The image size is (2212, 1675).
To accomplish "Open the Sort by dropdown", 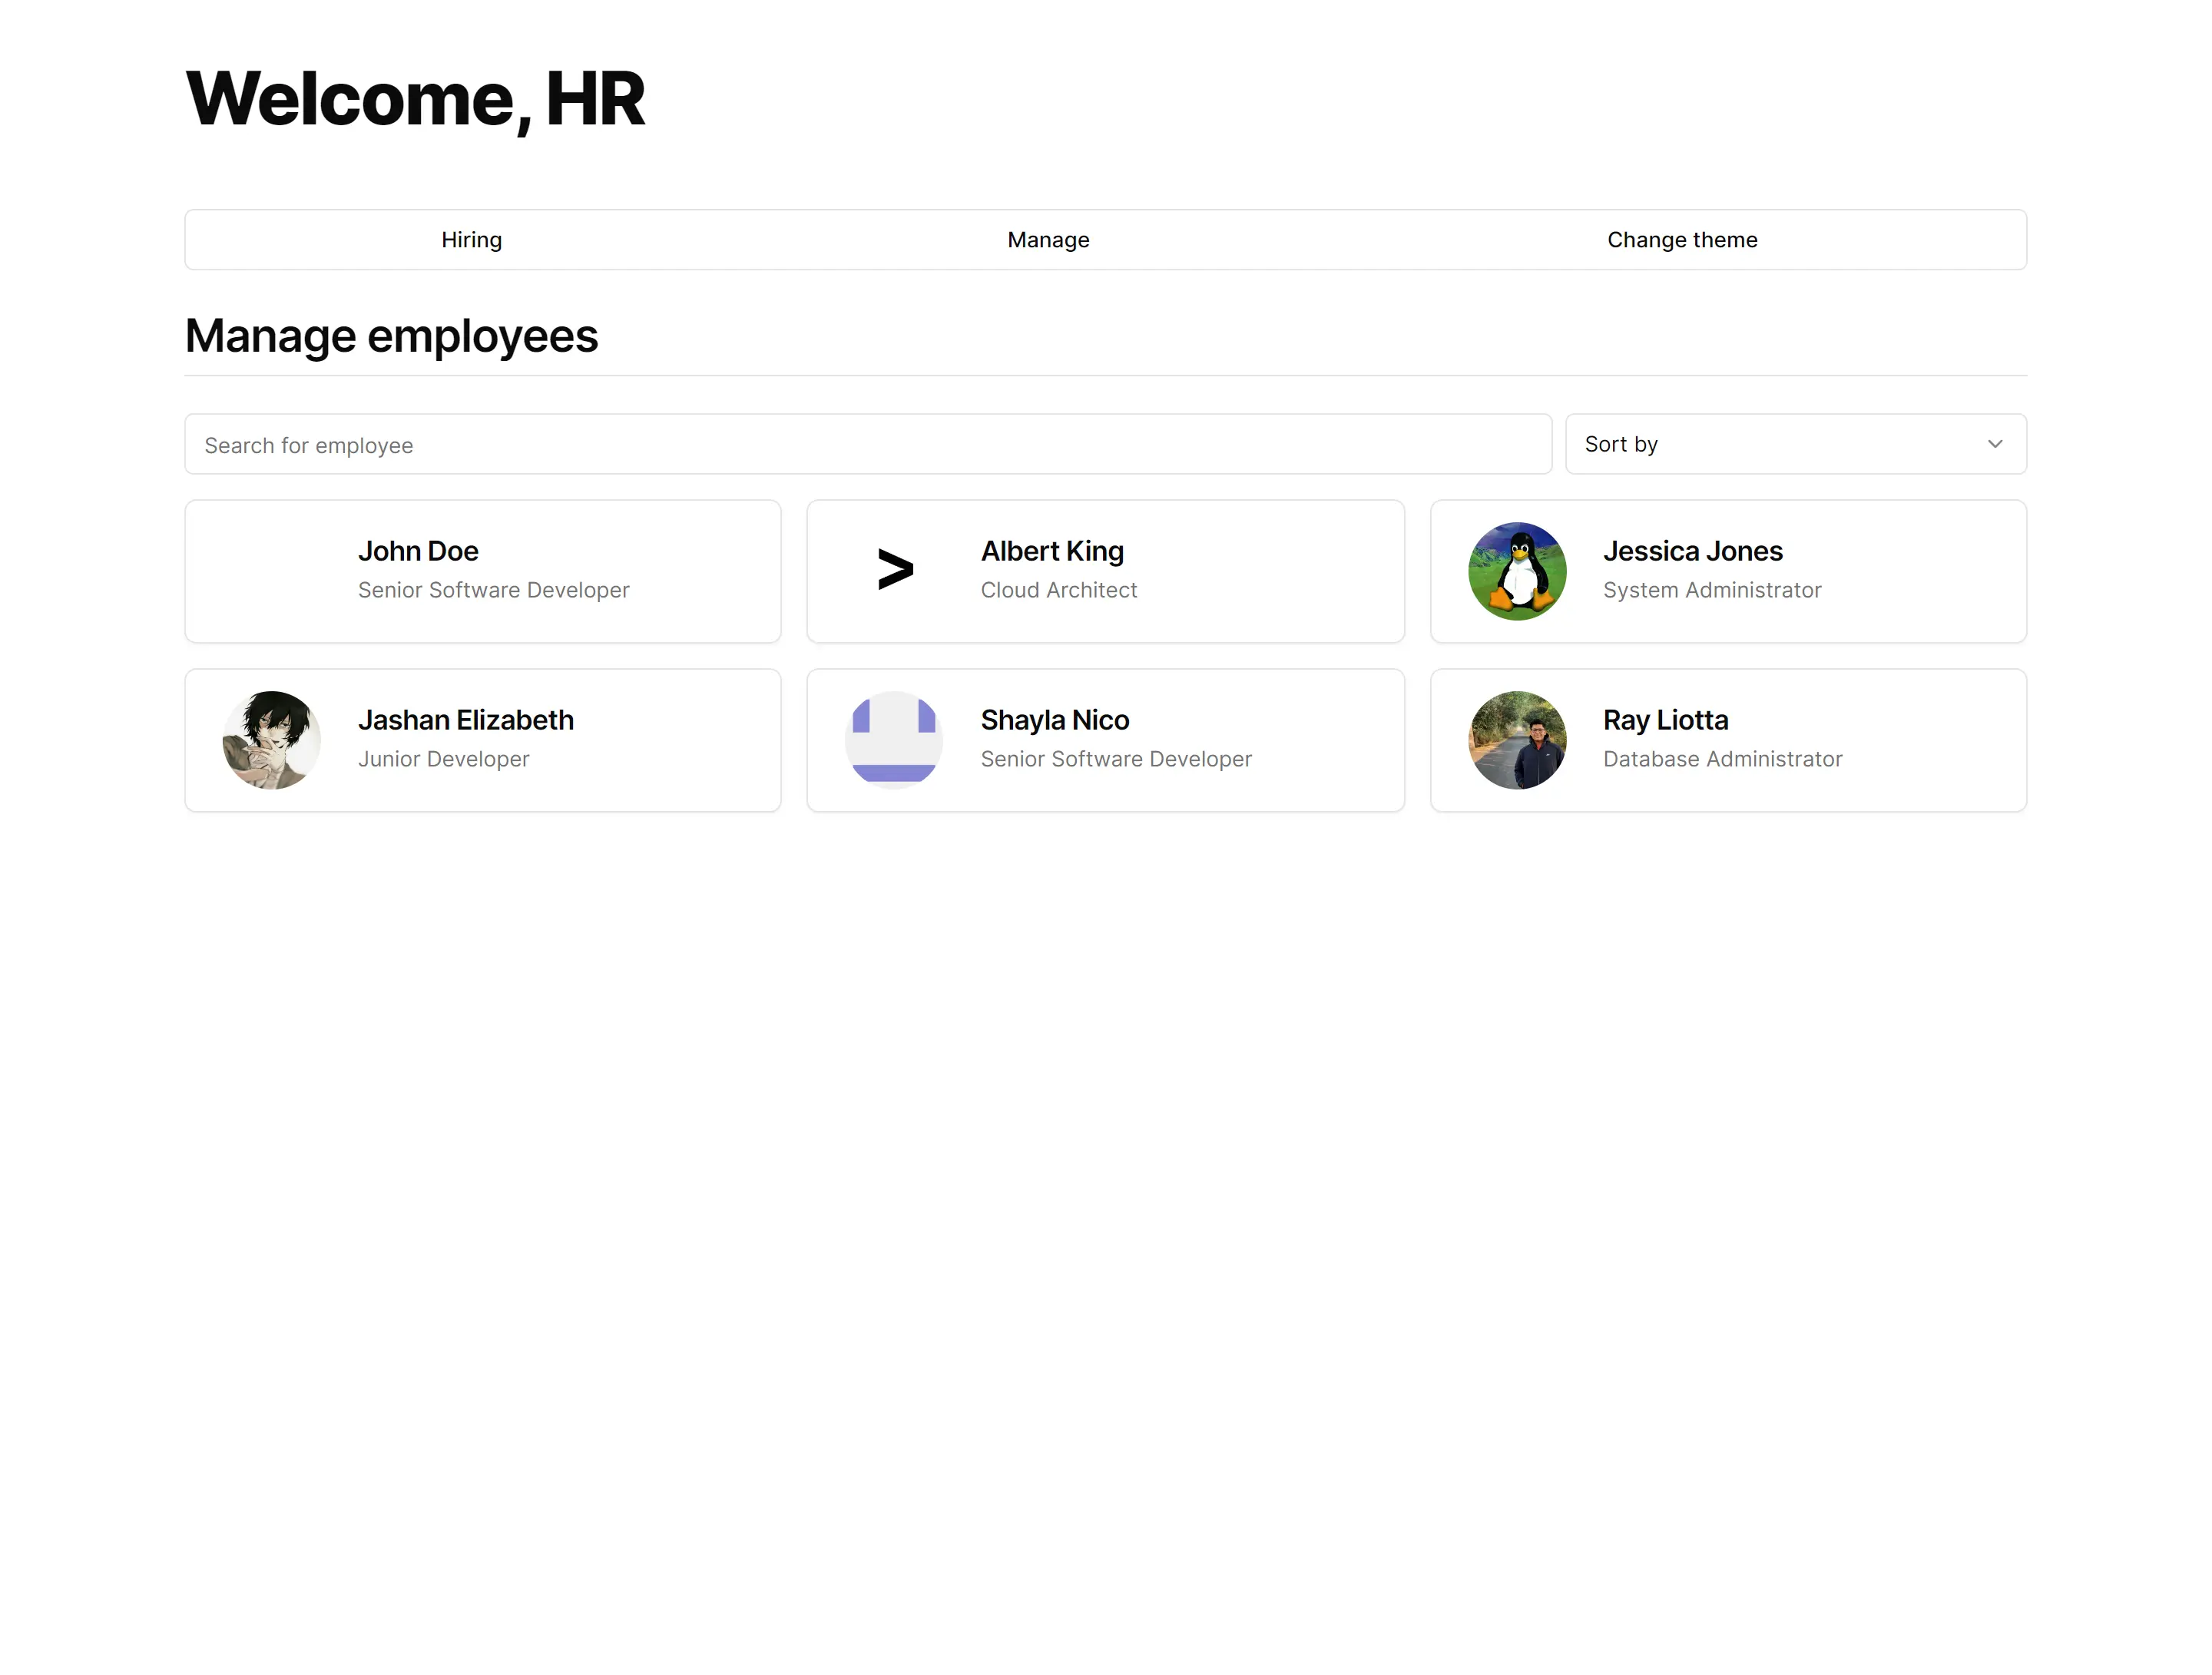I will [1795, 444].
